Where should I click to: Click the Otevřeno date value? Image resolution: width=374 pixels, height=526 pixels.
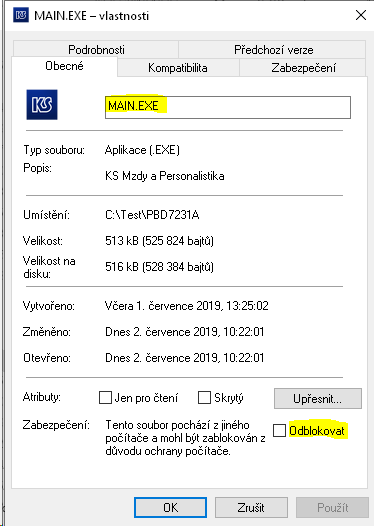click(184, 358)
